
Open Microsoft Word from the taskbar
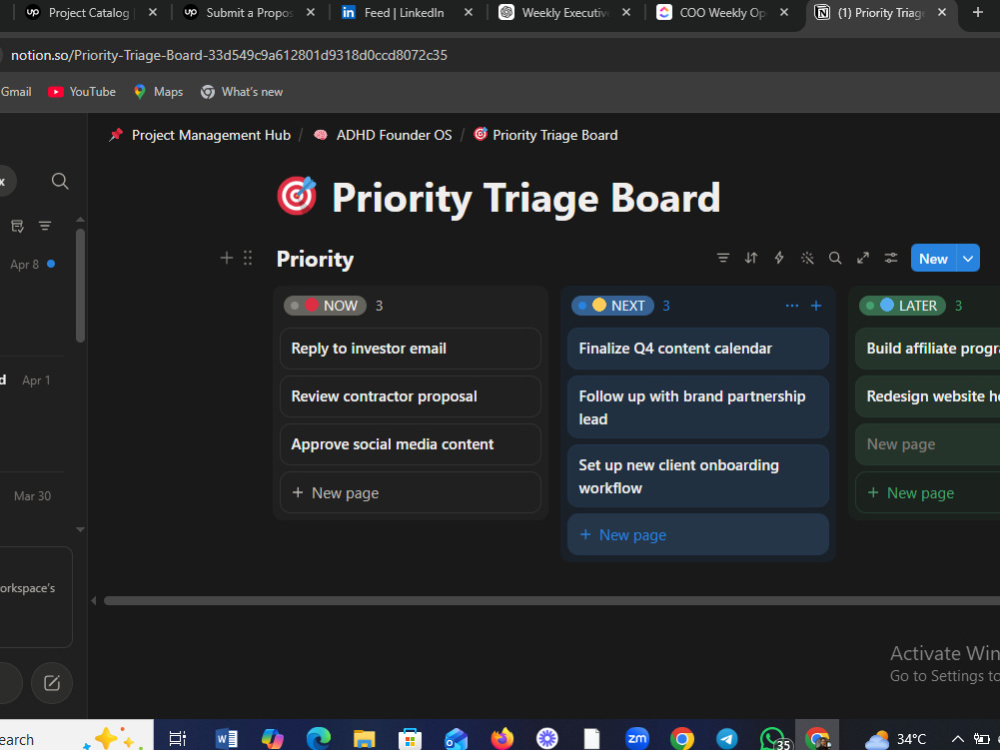pyautogui.click(x=226, y=739)
